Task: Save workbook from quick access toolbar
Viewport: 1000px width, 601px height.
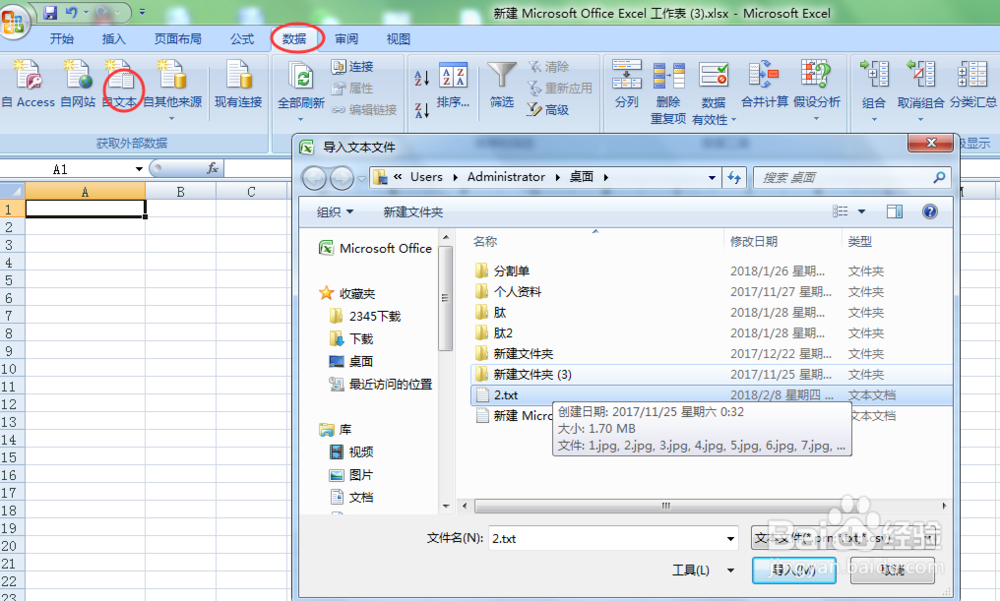Action: tap(50, 12)
